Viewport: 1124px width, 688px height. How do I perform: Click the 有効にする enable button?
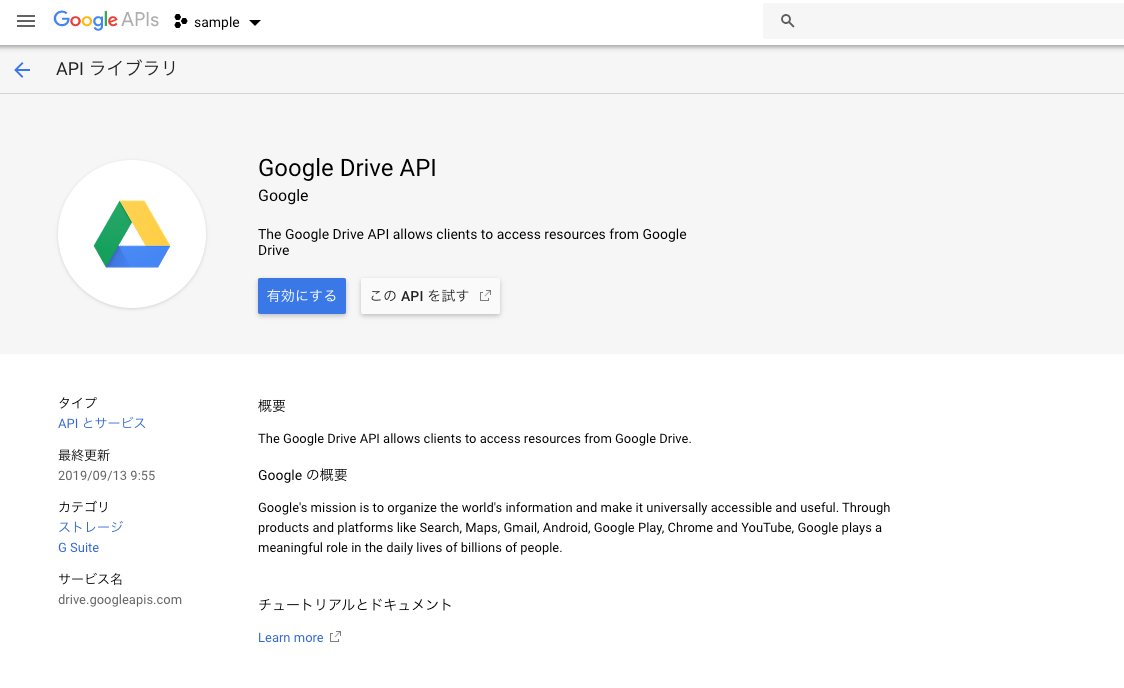tap(302, 296)
